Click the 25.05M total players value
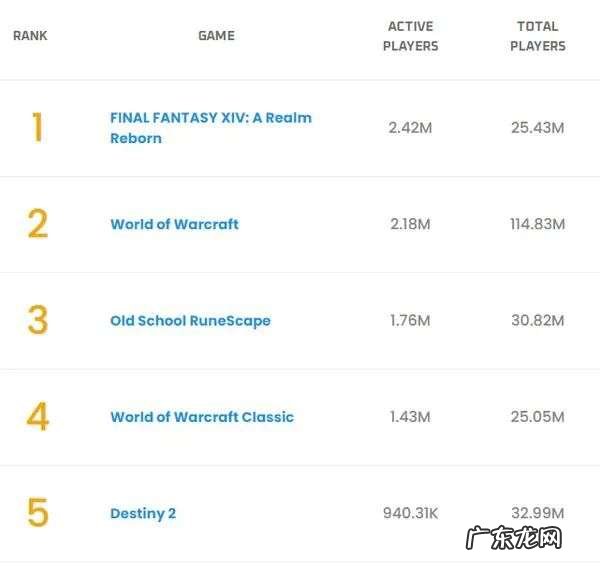 pos(537,417)
